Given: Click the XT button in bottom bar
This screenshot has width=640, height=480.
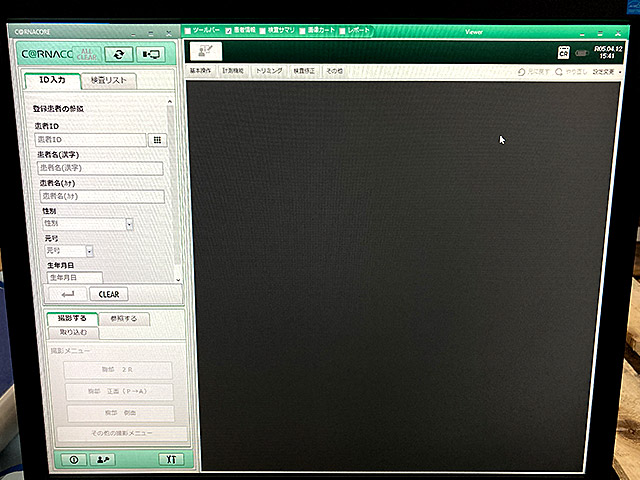Looking at the screenshot, I should (x=171, y=460).
